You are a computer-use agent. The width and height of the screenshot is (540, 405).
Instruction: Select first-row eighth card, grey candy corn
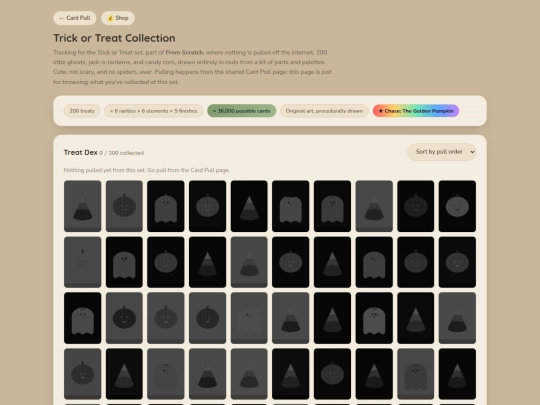click(374, 206)
